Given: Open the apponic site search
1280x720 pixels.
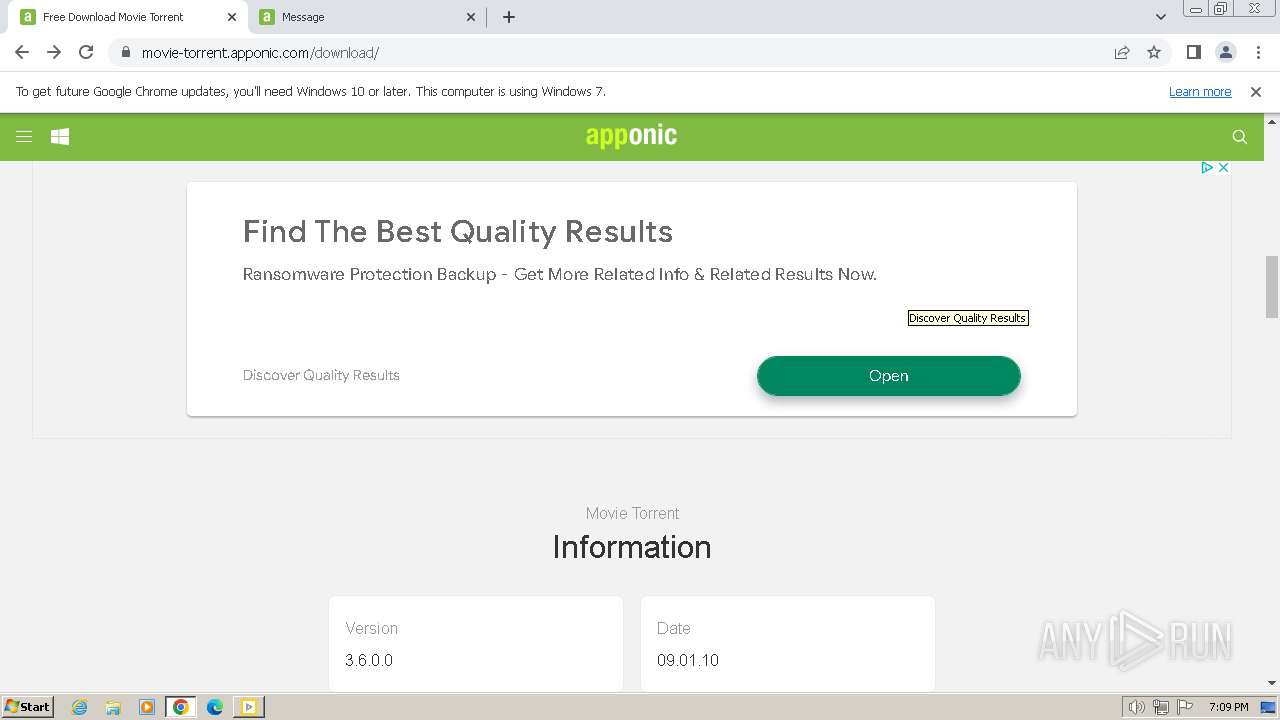Looking at the screenshot, I should [1240, 137].
